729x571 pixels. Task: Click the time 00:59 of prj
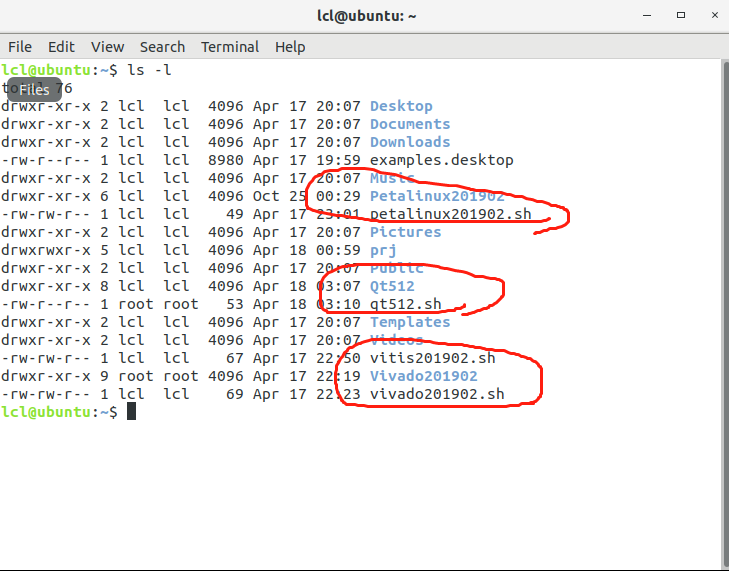pyautogui.click(x=338, y=250)
